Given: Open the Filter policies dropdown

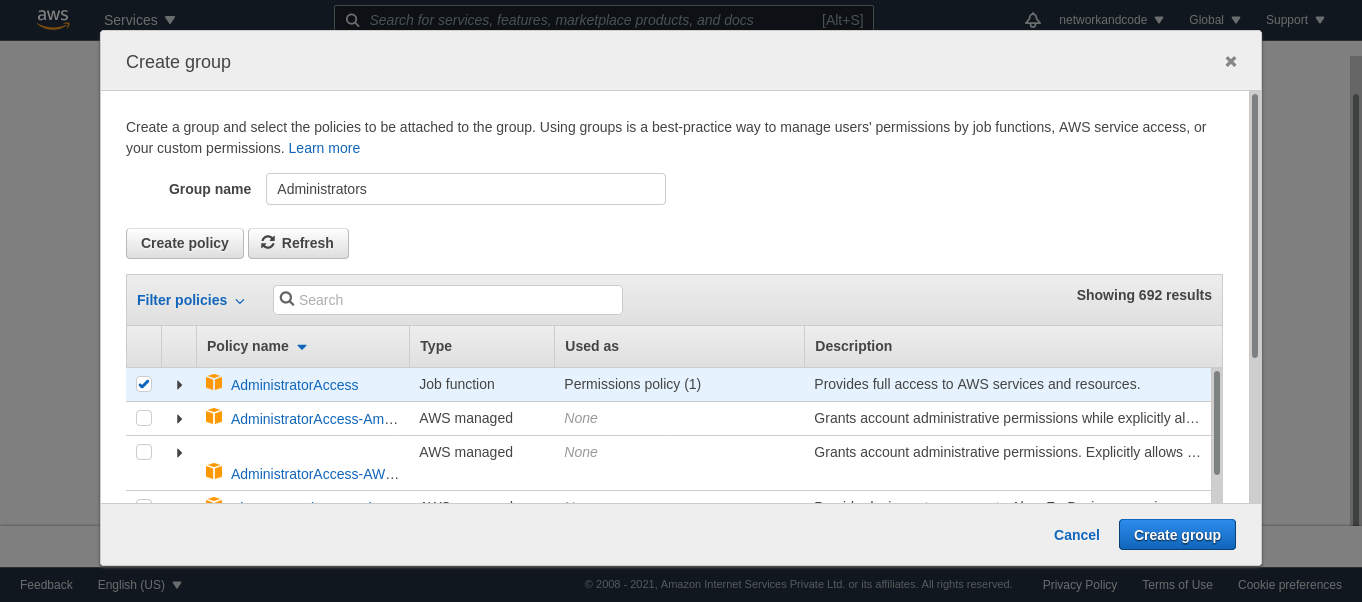Looking at the screenshot, I should pyautogui.click(x=191, y=300).
